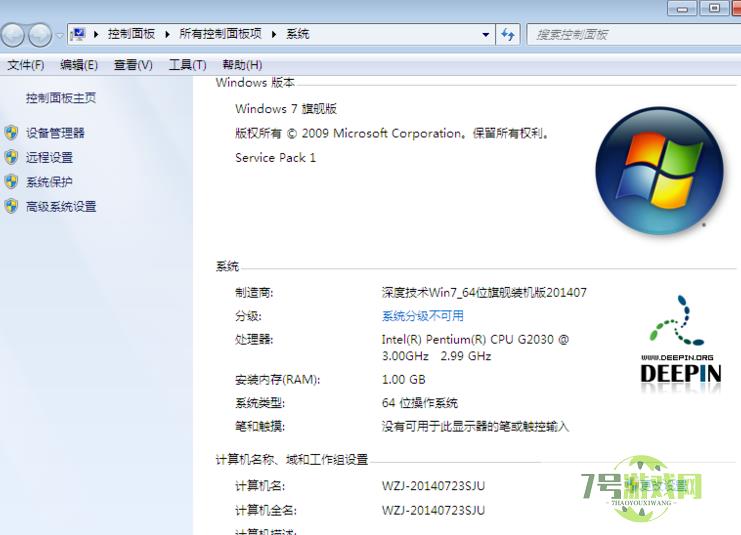Click the Windows 版本 section heading
This screenshot has height=535, width=741.
pyautogui.click(x=255, y=83)
